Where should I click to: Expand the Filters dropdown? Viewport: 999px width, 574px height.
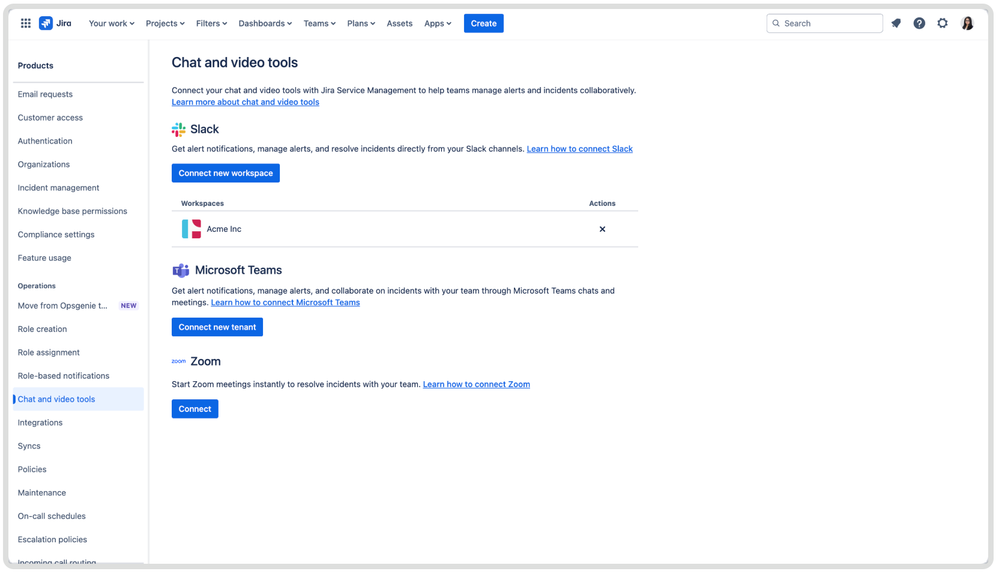coord(212,24)
